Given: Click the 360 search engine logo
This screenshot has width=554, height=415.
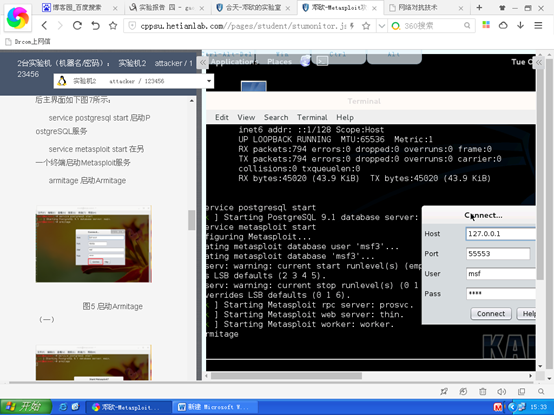Looking at the screenshot, I should tap(396, 26).
